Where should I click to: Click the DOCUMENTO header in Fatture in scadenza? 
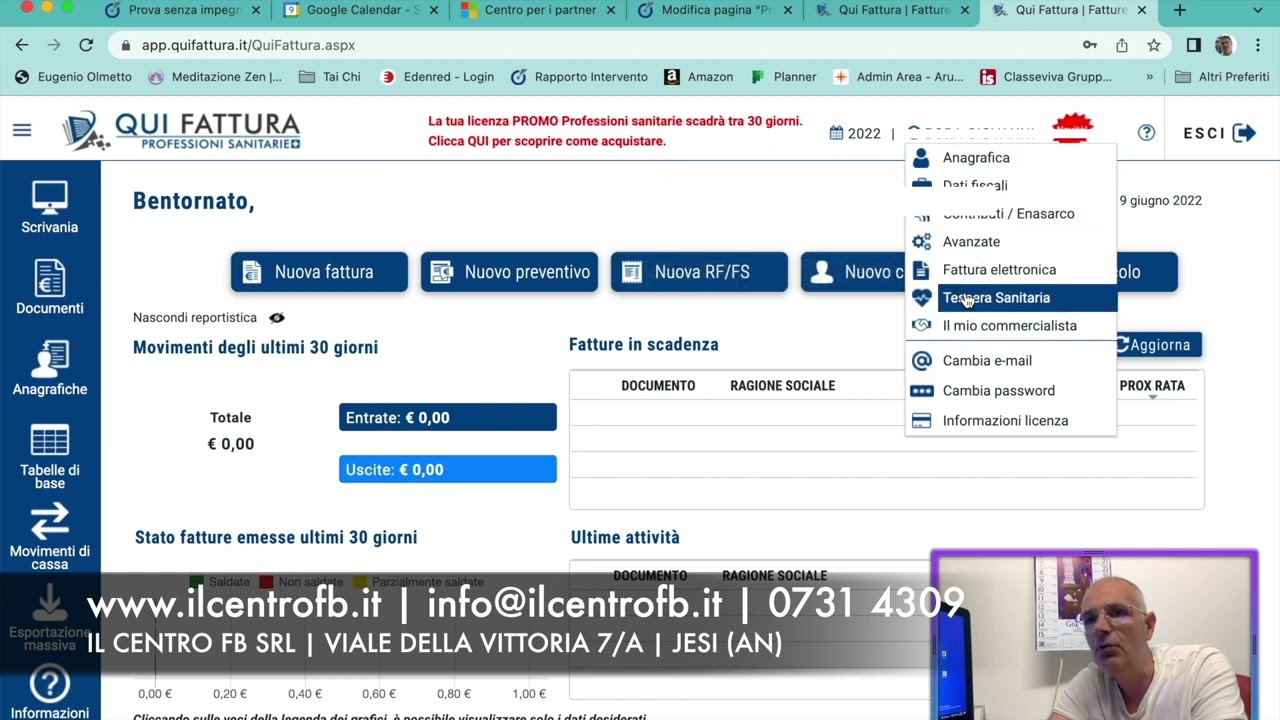point(658,386)
